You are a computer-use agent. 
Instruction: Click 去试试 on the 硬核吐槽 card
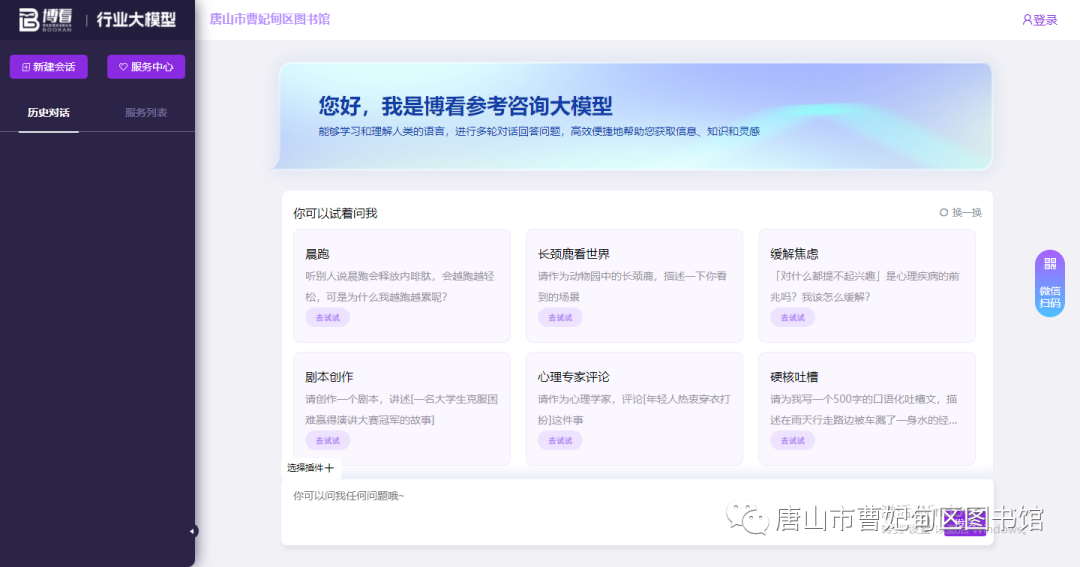tap(792, 440)
